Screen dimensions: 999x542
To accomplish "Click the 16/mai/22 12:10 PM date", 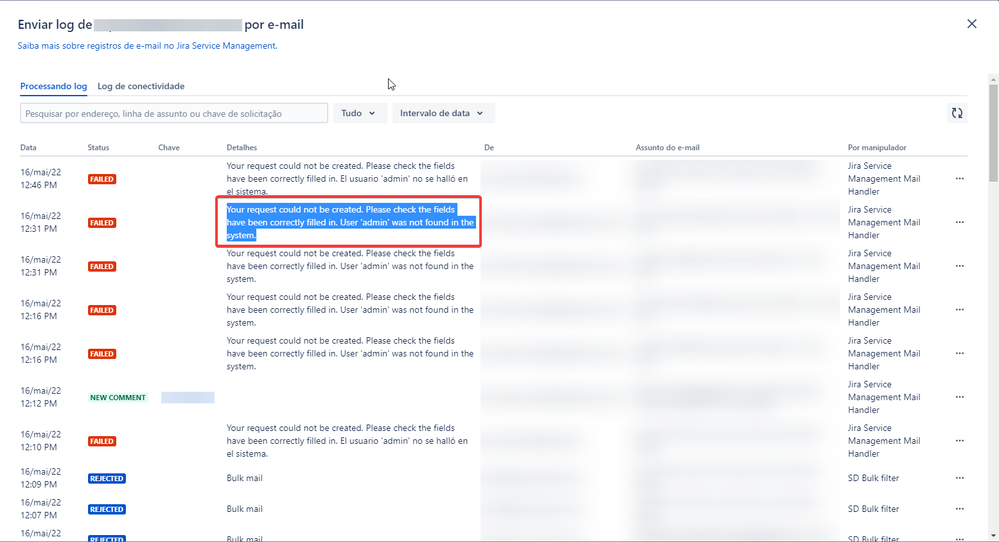I will coord(40,441).
